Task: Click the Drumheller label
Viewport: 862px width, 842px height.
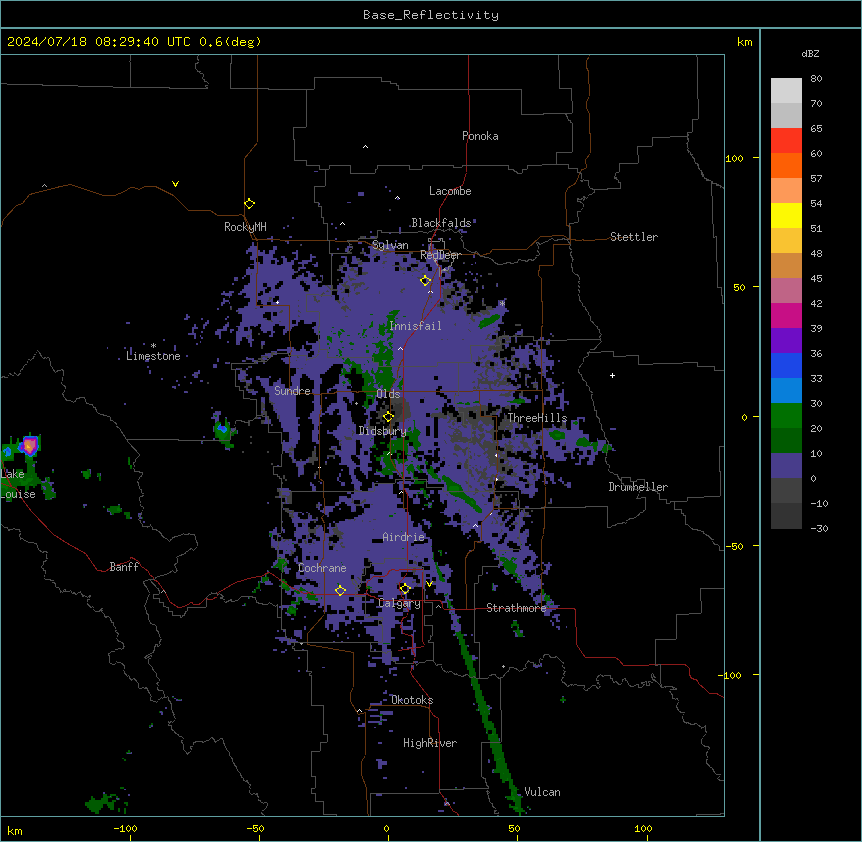Action: (x=638, y=487)
